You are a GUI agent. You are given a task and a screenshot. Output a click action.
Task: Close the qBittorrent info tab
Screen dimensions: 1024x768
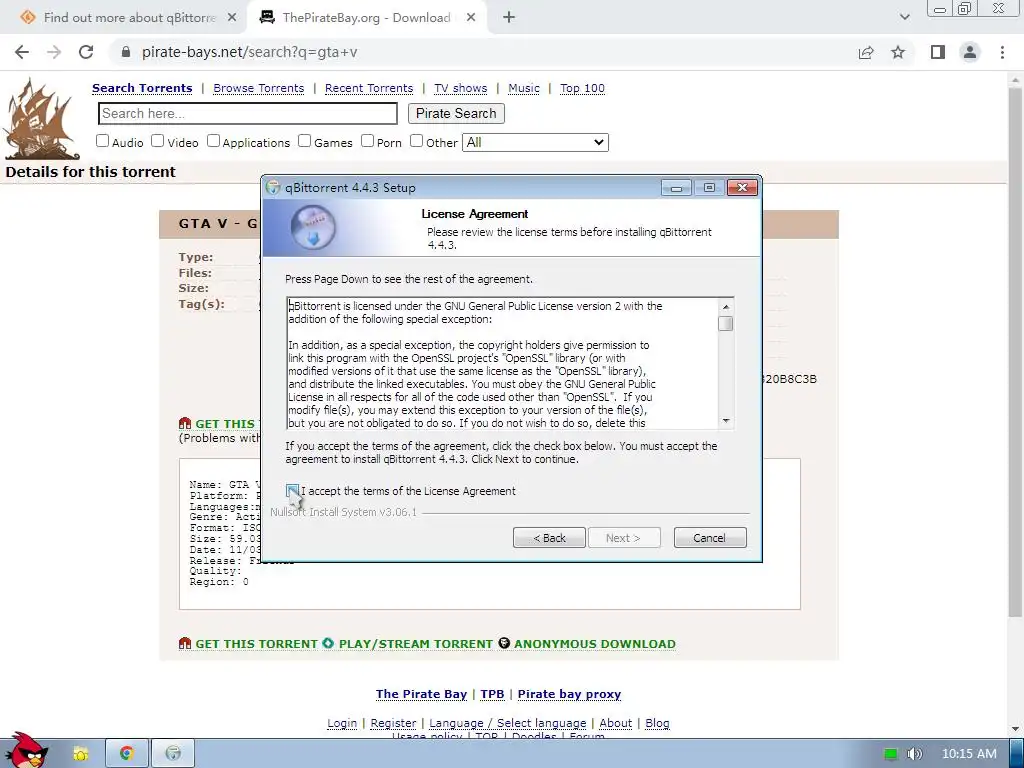pyautogui.click(x=232, y=18)
